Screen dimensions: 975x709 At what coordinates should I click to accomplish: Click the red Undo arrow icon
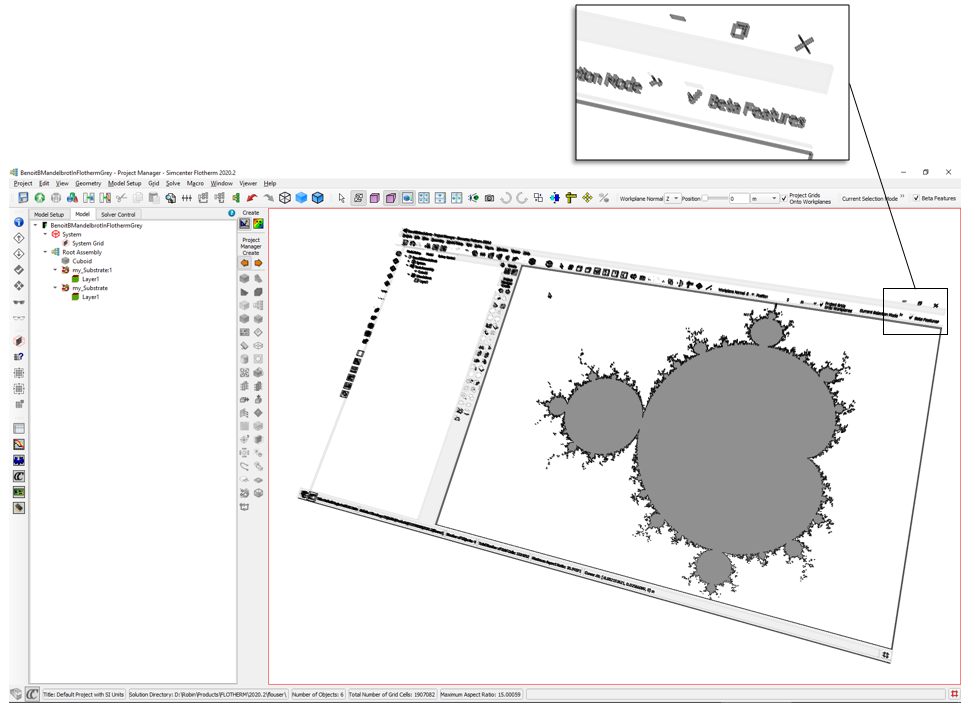[252, 198]
